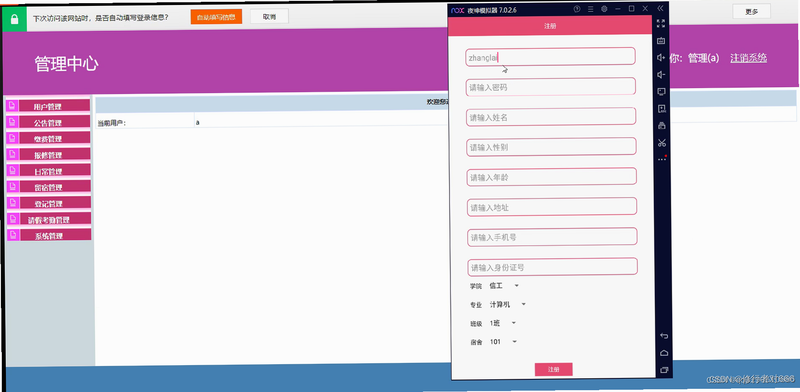The image size is (800, 392).
Task: Click the green lock icon in browser bar
Action: point(14,19)
